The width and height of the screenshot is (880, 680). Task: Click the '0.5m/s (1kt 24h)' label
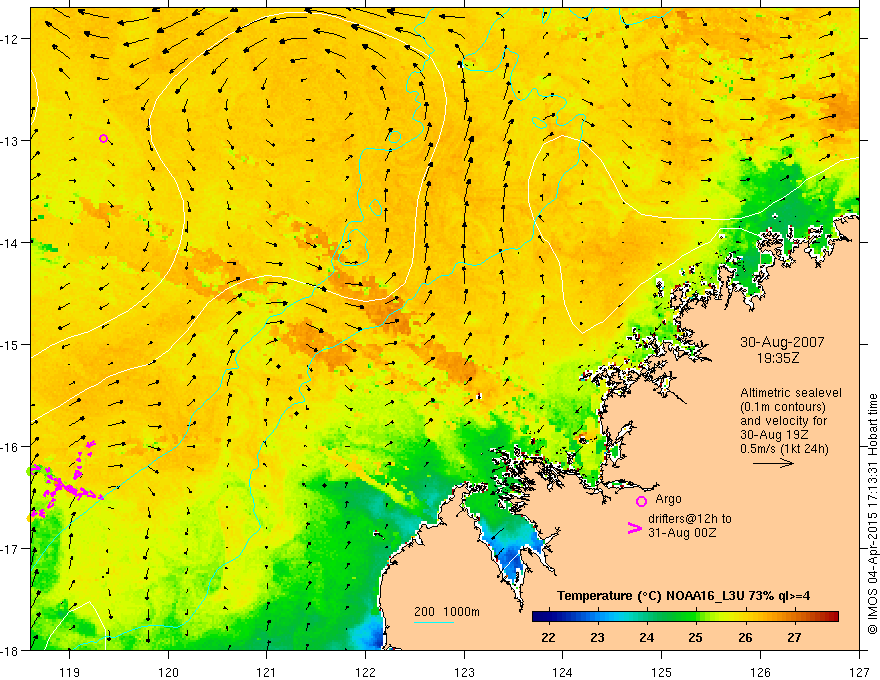(x=784, y=449)
